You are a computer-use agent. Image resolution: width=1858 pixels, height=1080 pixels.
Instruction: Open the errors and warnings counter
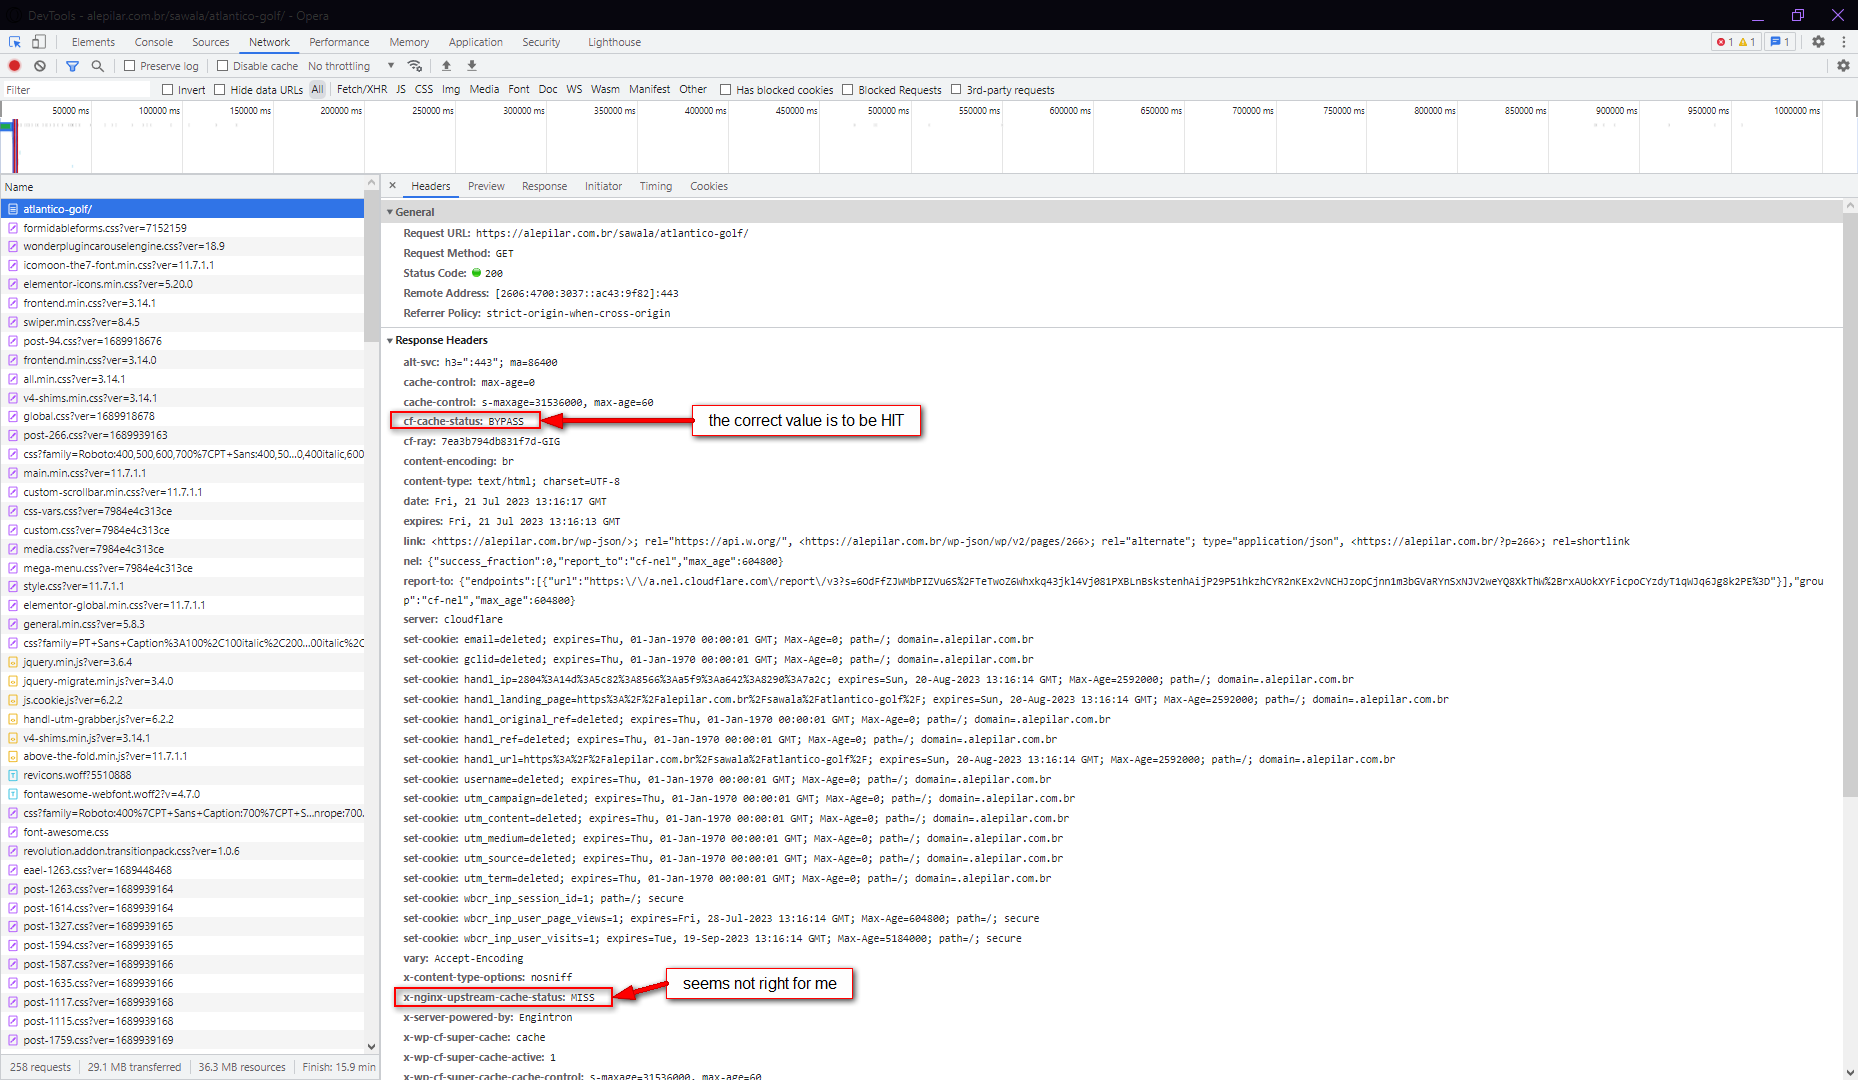click(1735, 42)
